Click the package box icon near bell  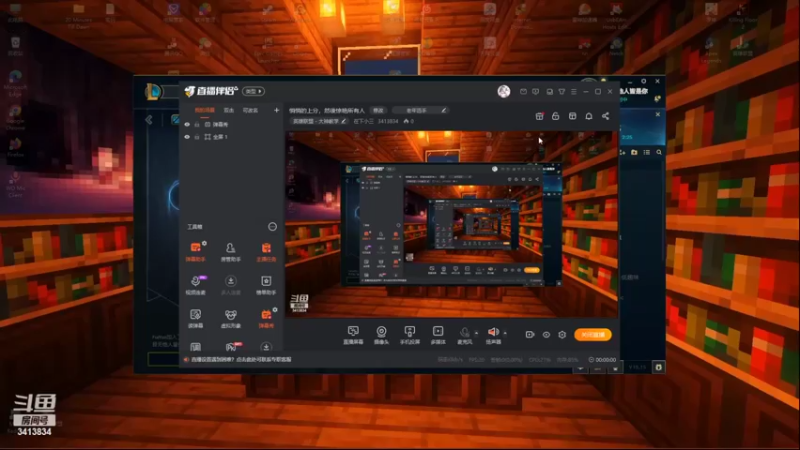(572, 116)
